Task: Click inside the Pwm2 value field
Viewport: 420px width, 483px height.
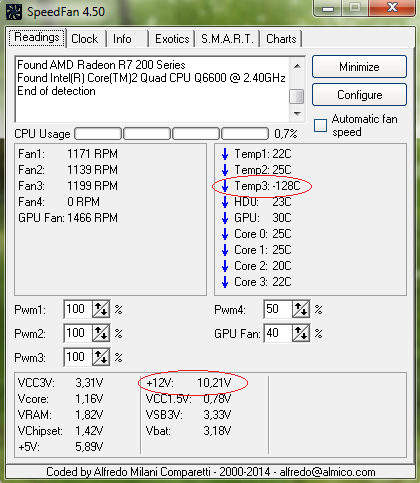Action: coord(78,333)
